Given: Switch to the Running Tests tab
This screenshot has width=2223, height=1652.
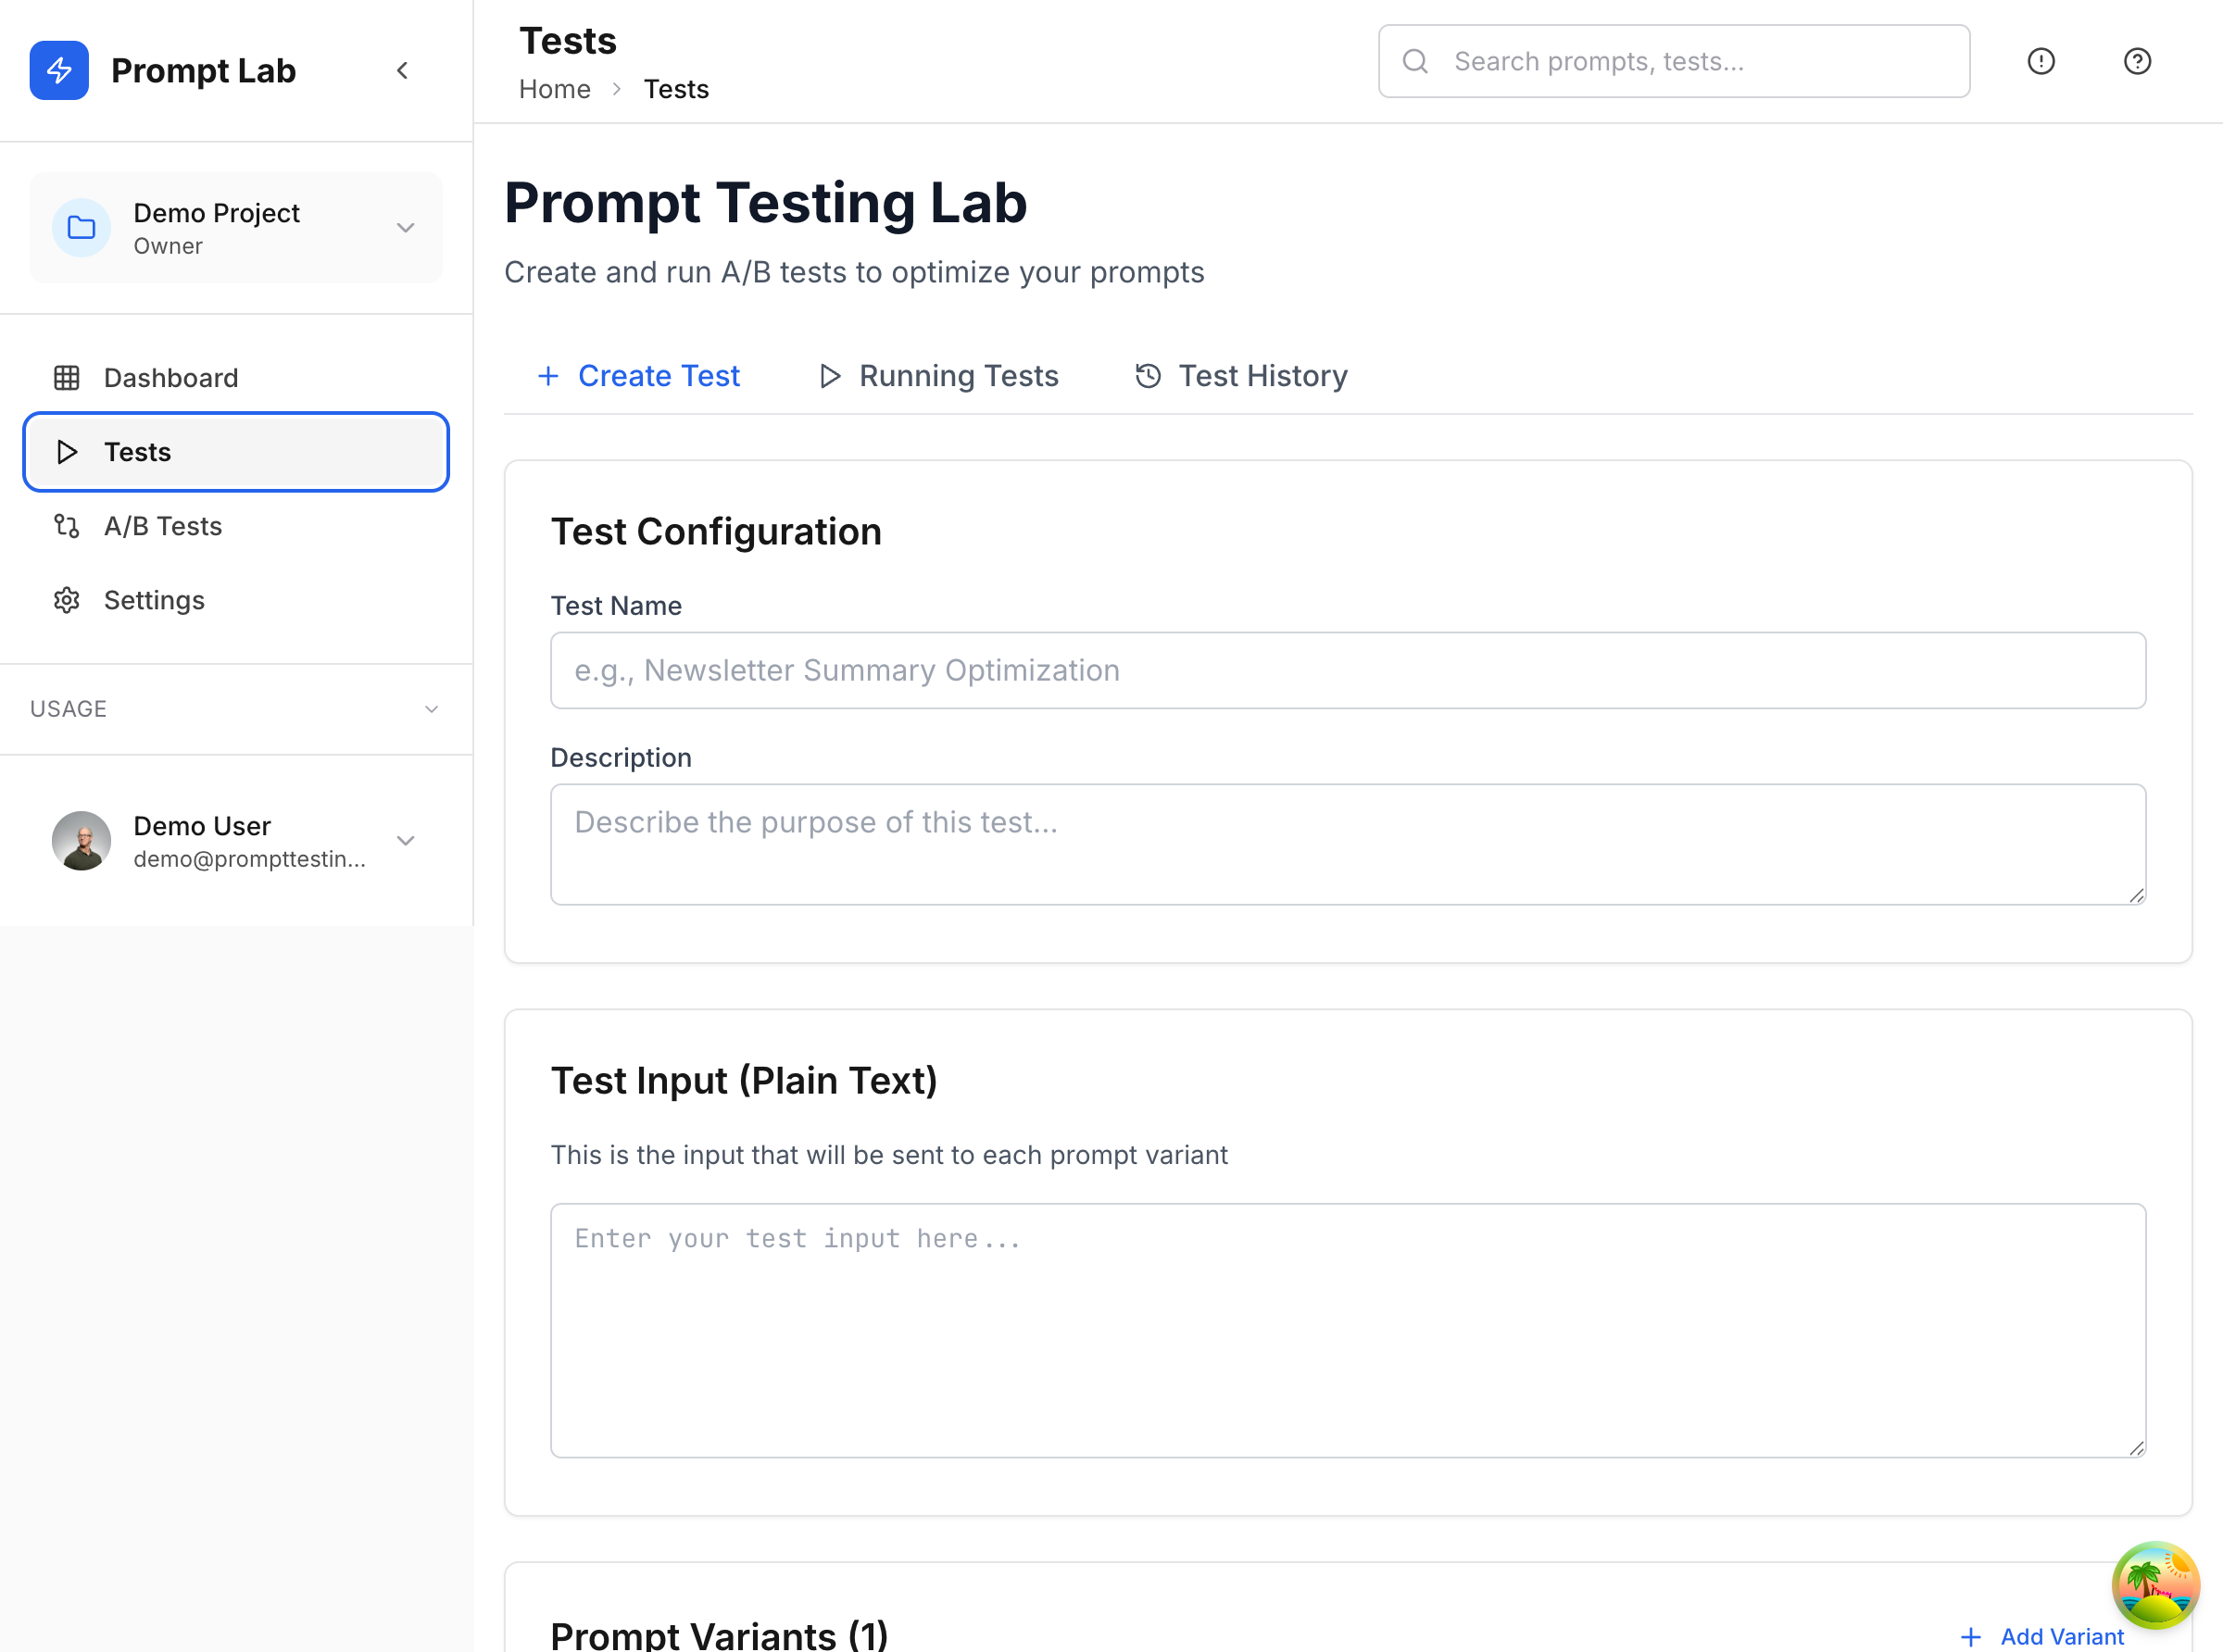Looking at the screenshot, I should [x=939, y=376].
